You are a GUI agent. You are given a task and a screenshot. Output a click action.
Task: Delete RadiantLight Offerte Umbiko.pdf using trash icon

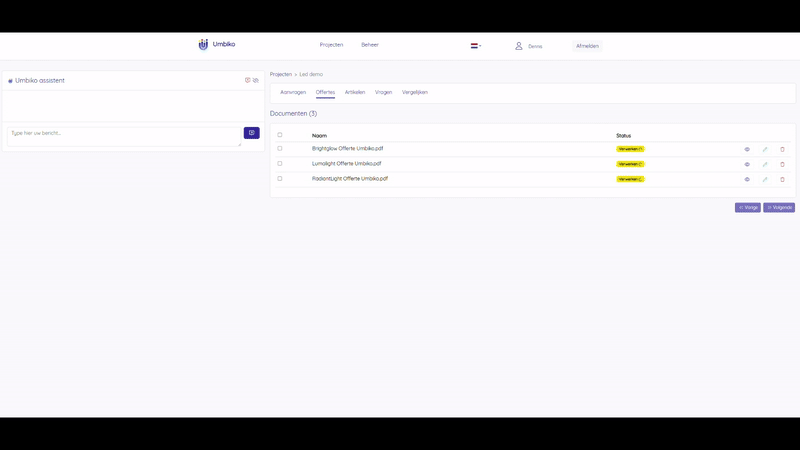click(782, 180)
